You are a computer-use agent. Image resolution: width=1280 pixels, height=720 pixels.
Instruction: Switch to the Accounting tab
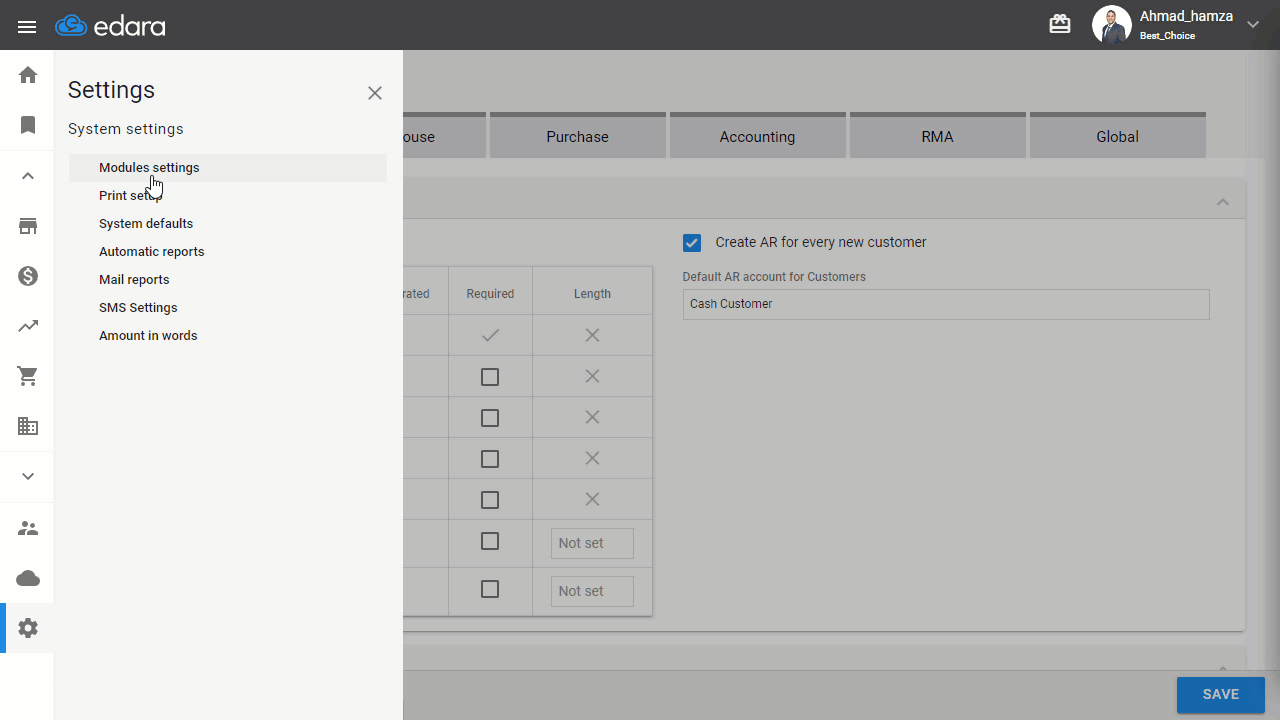[758, 136]
